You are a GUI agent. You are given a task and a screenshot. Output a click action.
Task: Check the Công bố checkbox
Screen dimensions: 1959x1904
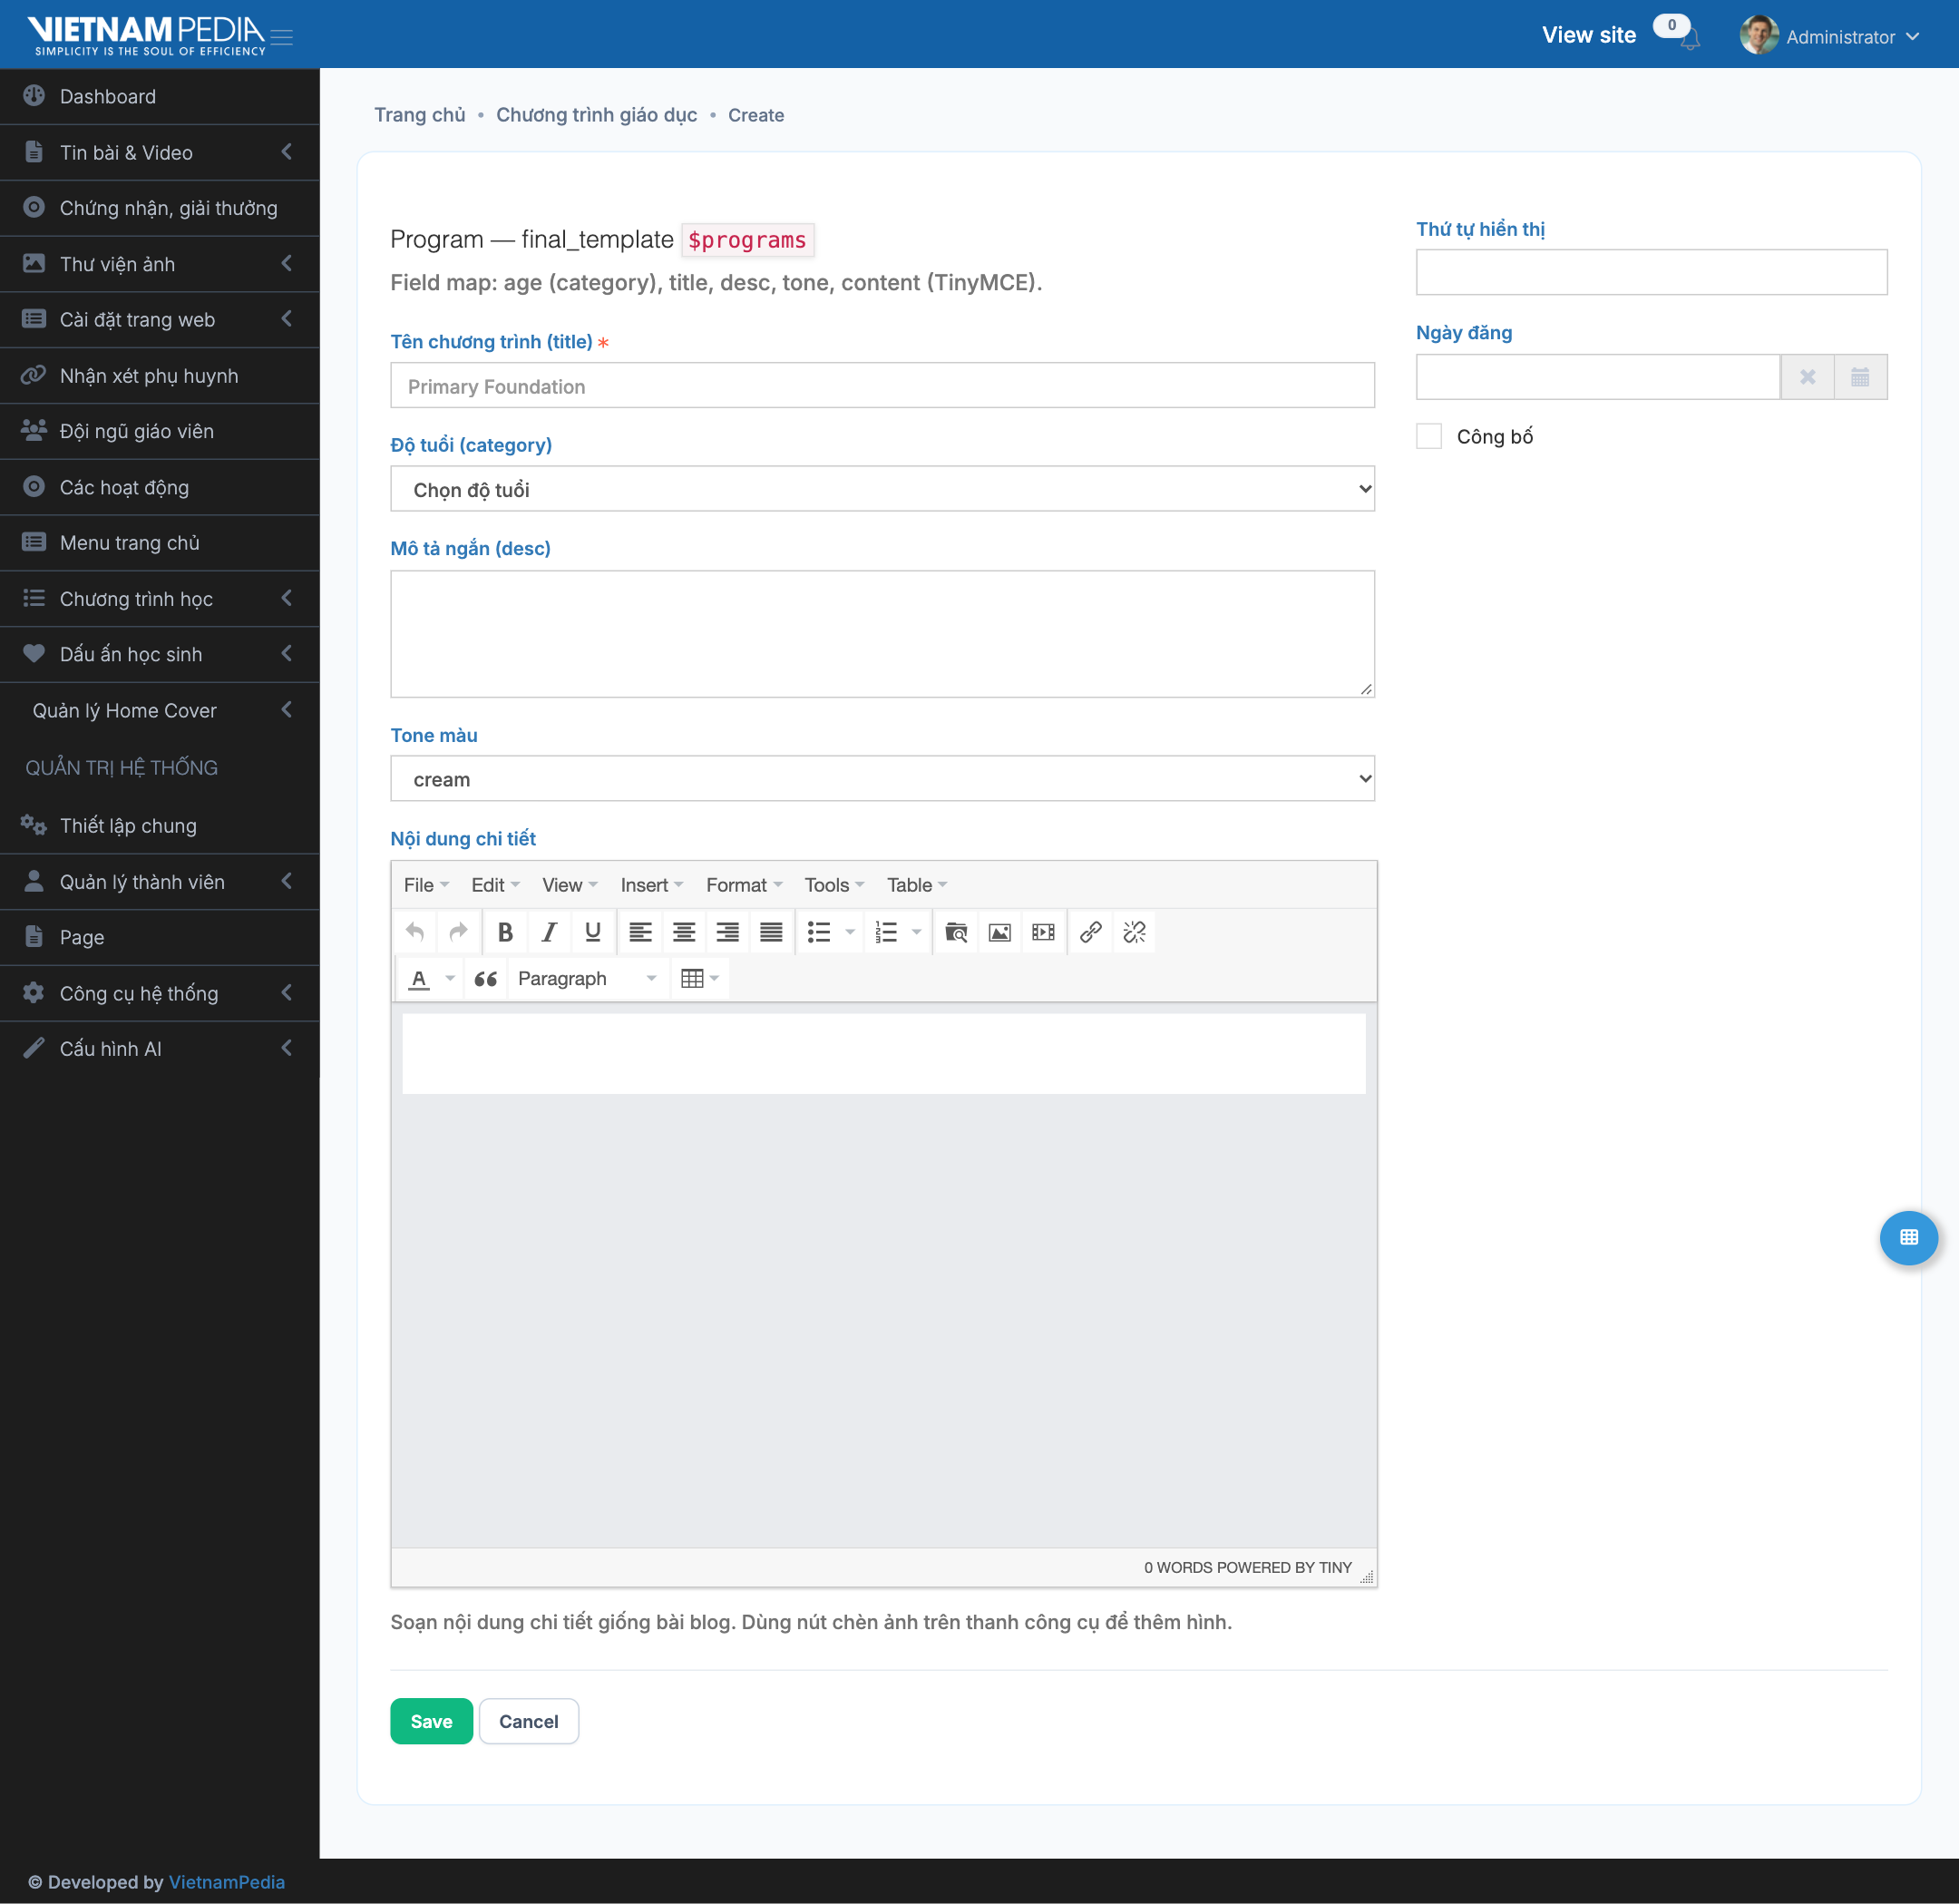[1429, 436]
